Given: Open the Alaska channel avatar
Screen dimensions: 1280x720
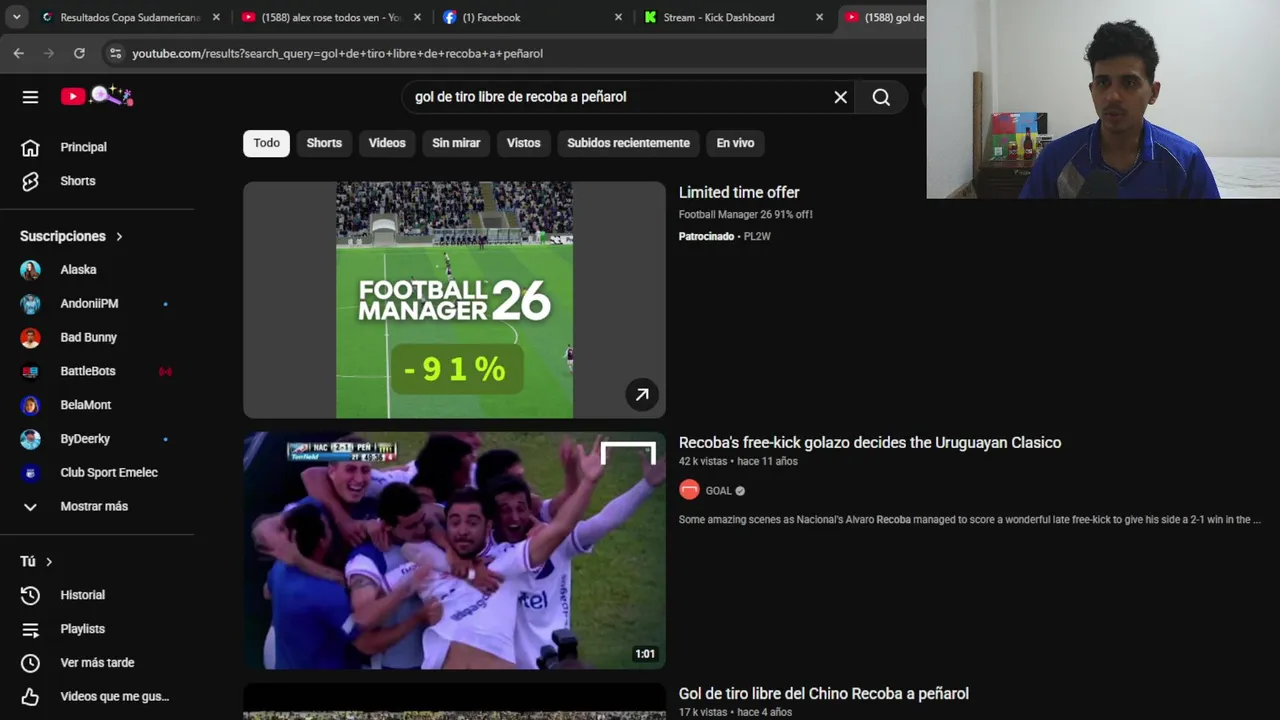Looking at the screenshot, I should point(30,270).
